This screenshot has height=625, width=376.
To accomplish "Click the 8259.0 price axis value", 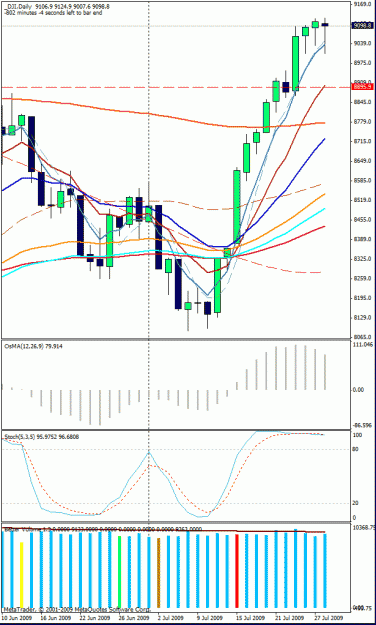I will coord(363,279).
